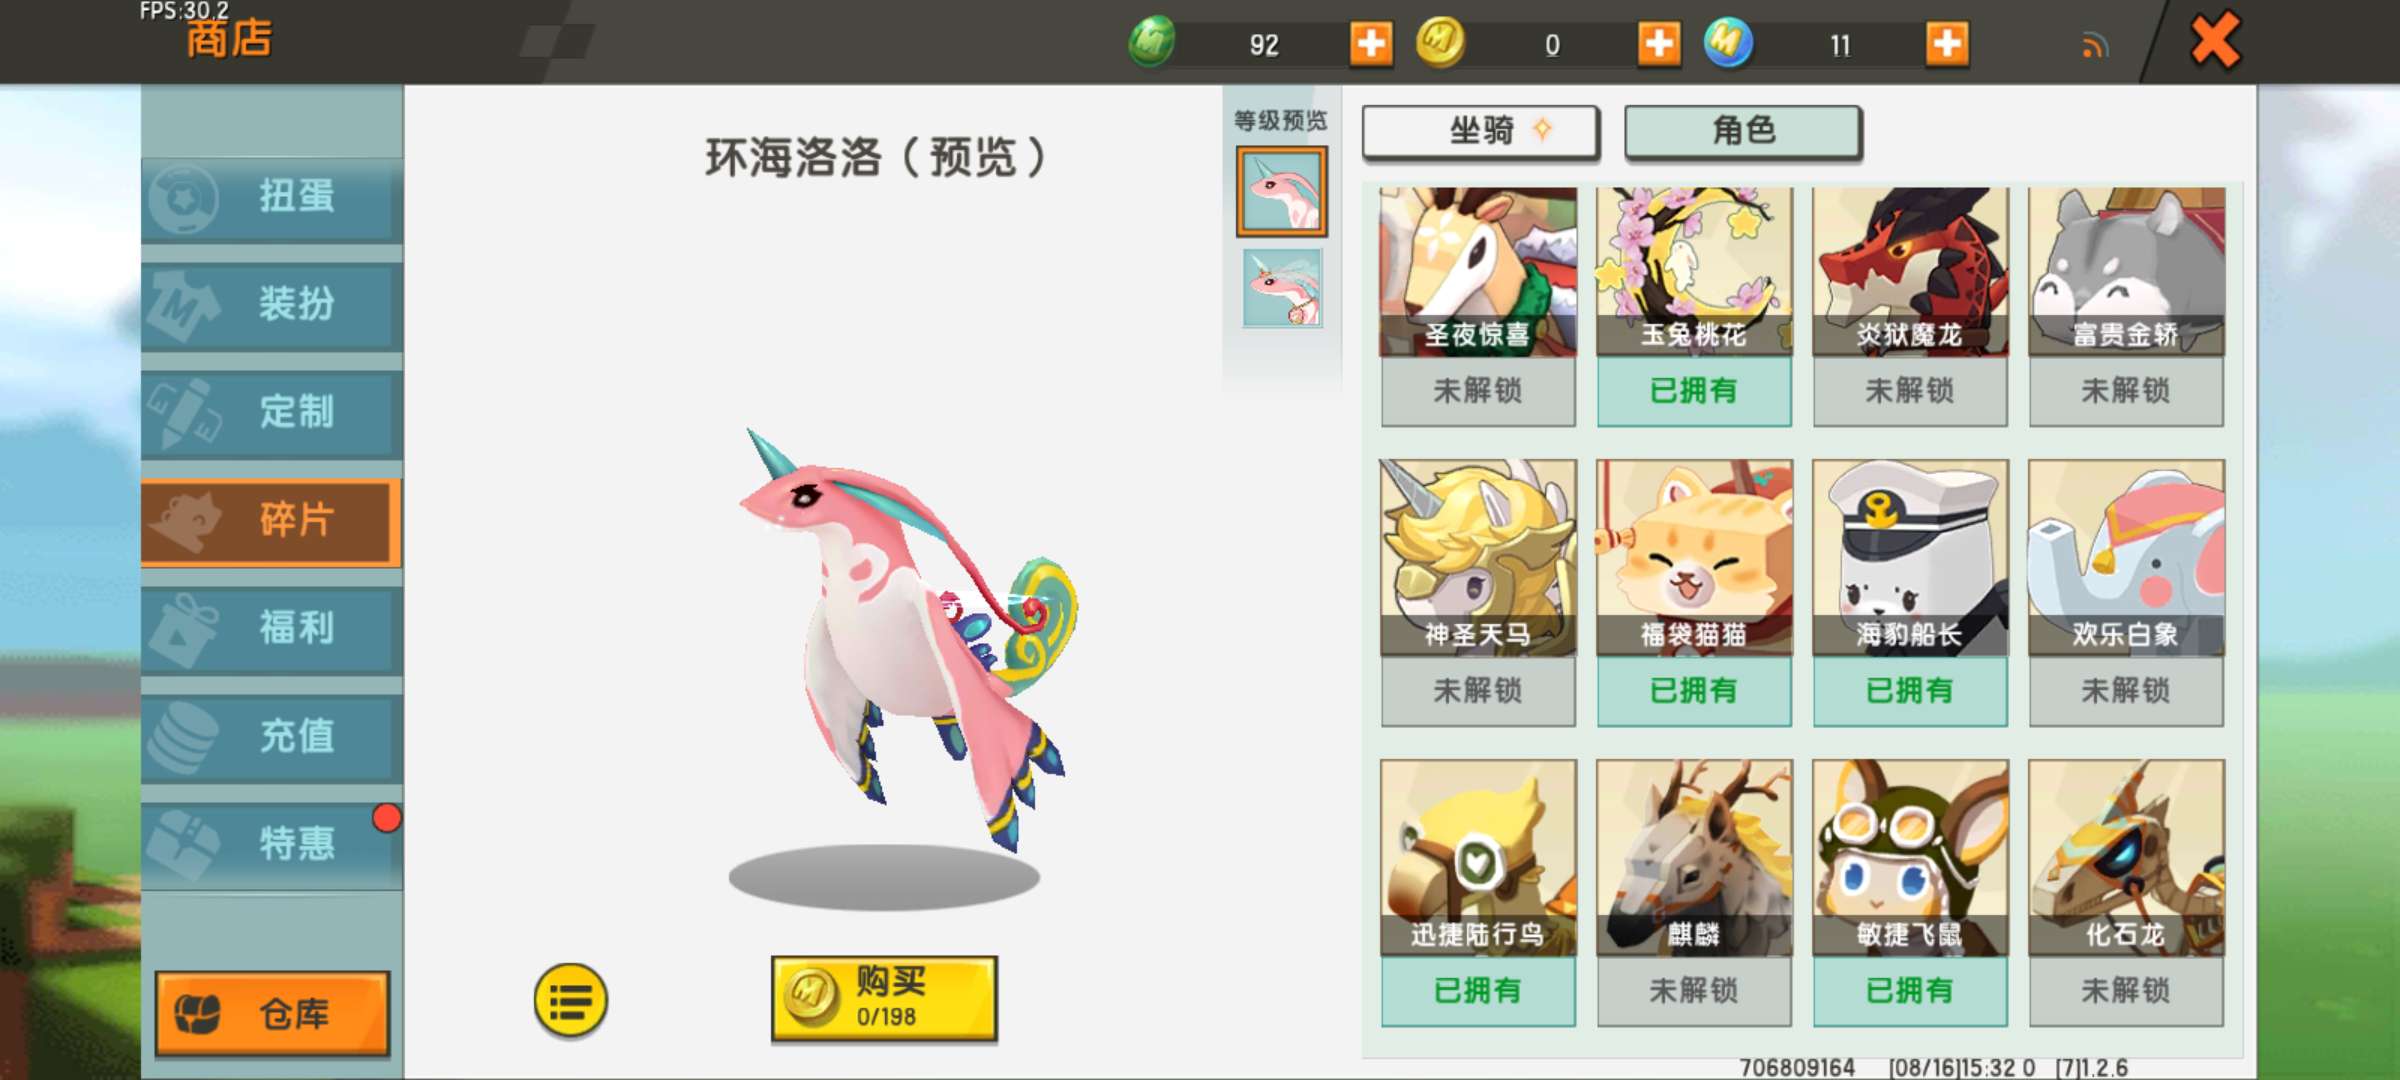This screenshot has height=1080, width=2400.
Task: Close the shop with orange X
Action: tap(2215, 42)
